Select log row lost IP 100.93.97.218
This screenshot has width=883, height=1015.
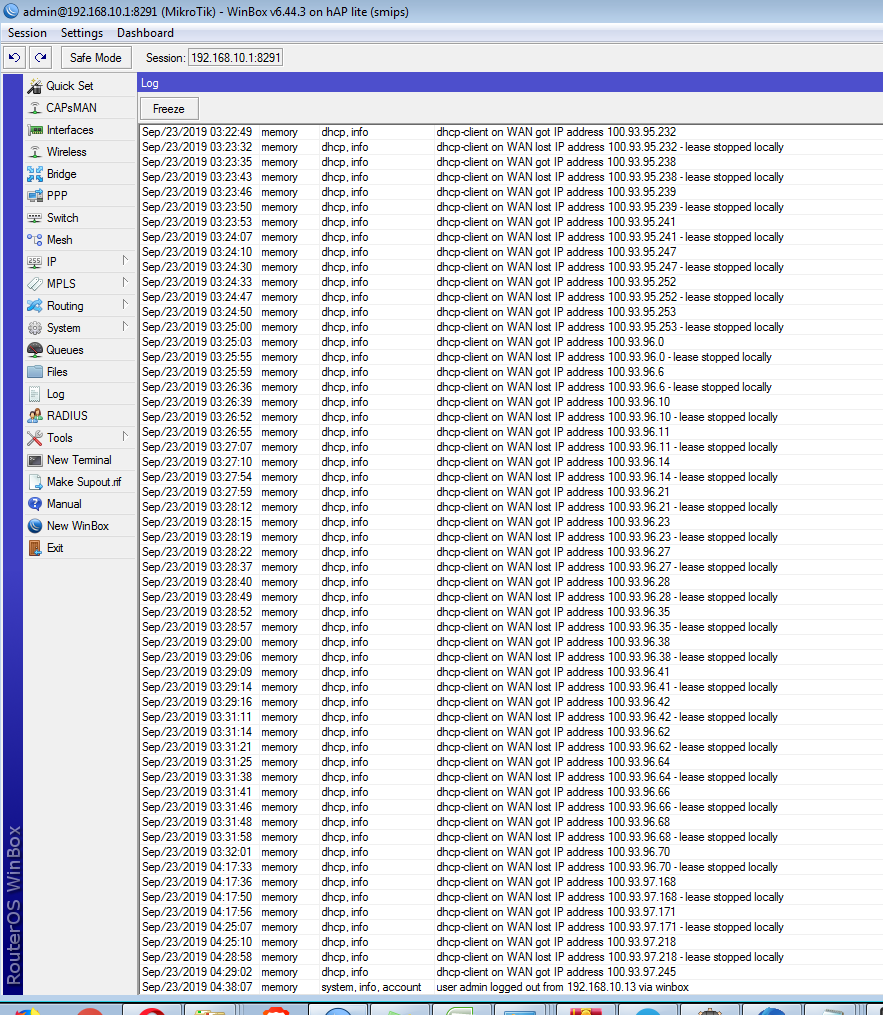(x=511, y=957)
